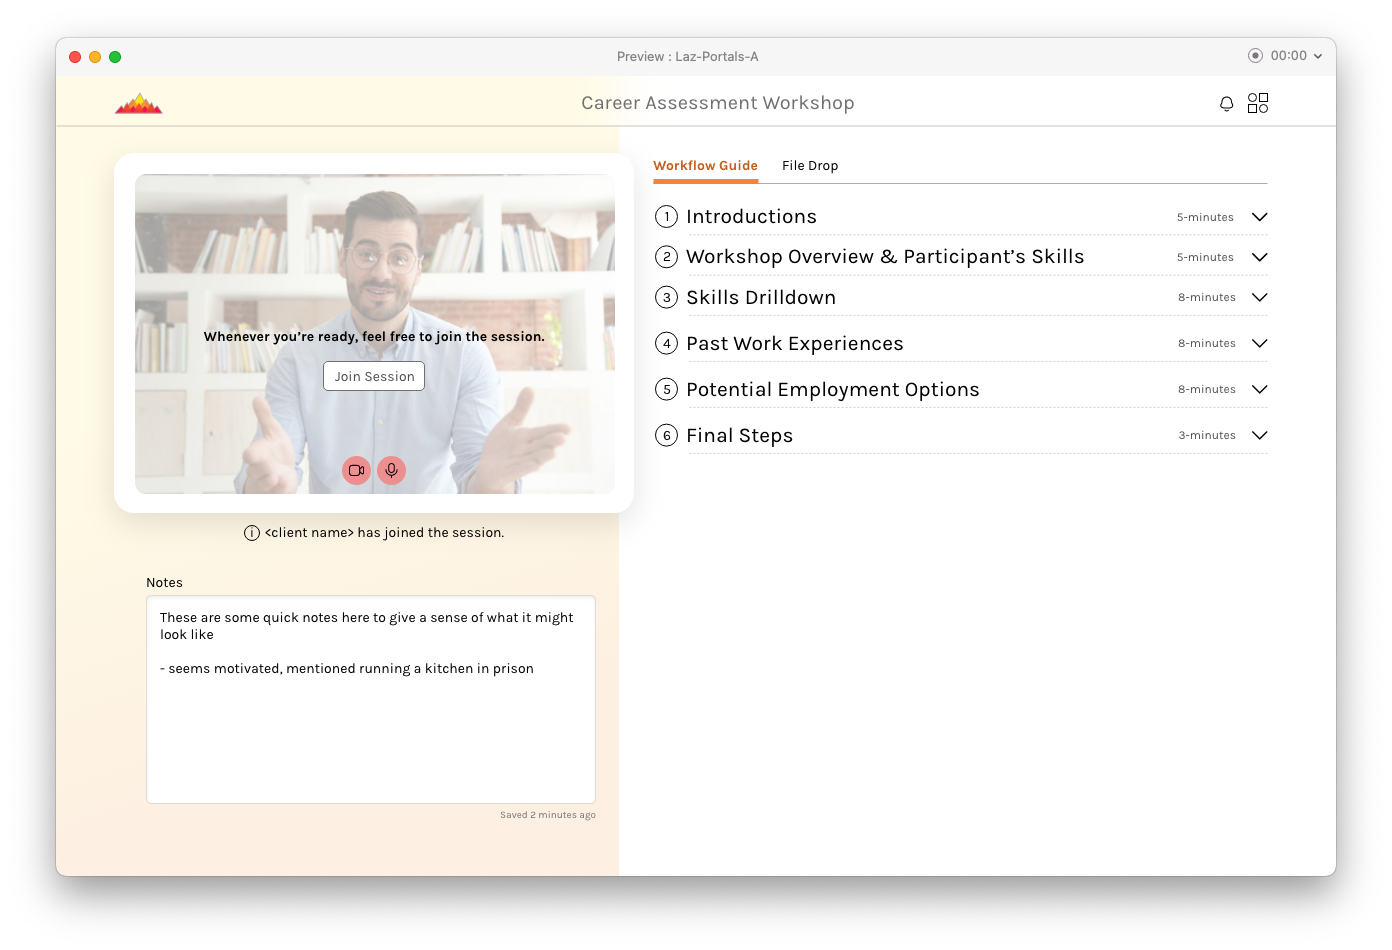Screen dimensions: 1392x950
Task: Click the step 1 circle for Introductions
Action: click(667, 217)
